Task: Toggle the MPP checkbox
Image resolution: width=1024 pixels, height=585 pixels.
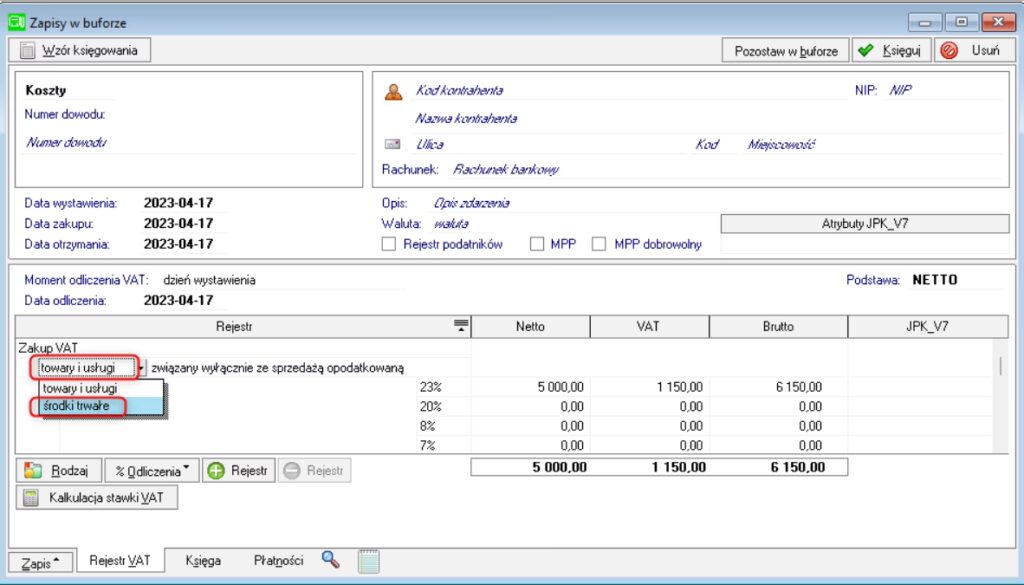Action: (x=537, y=244)
